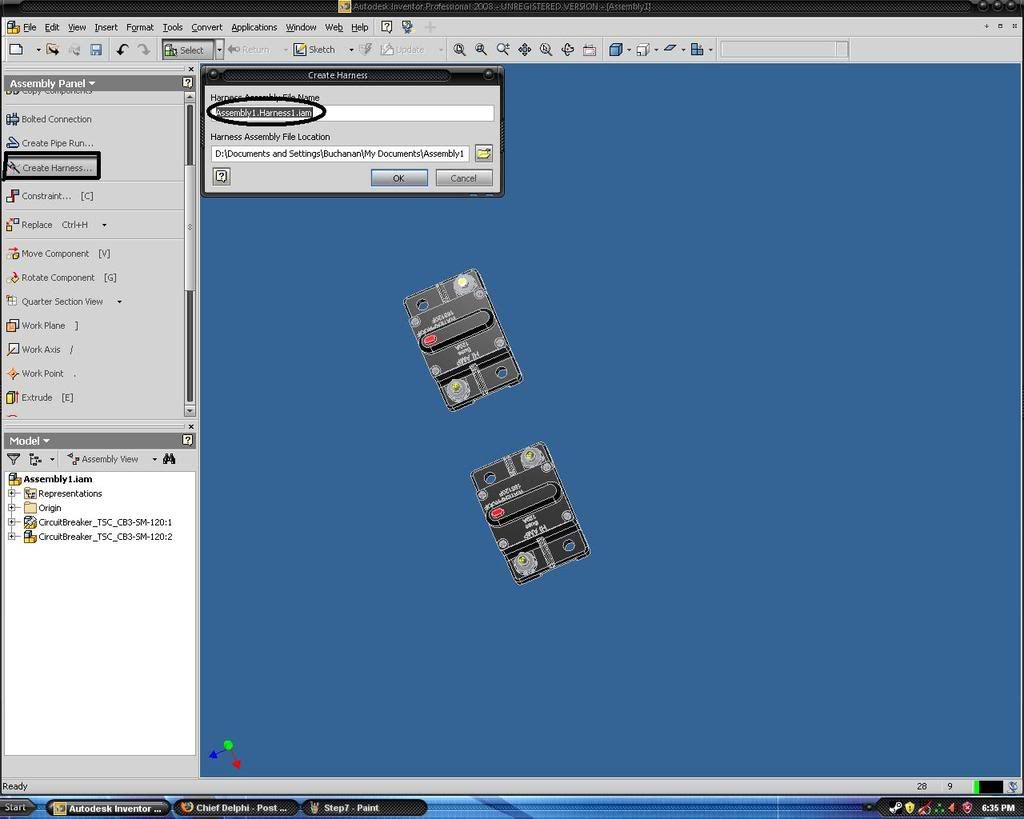
Task: Open the Assembly View dropdown
Action: [x=154, y=459]
